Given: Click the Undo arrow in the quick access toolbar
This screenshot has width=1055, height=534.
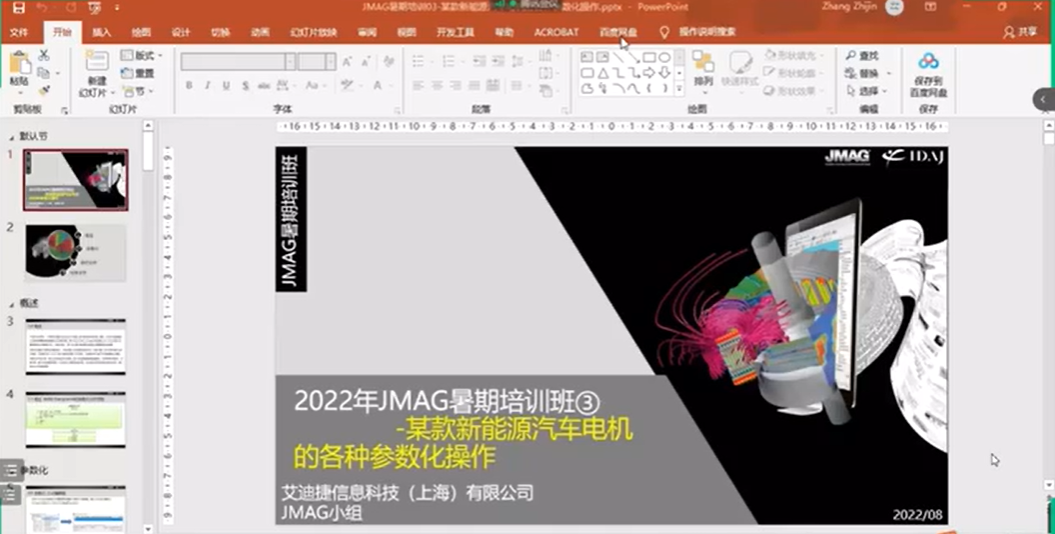Looking at the screenshot, I should click(42, 8).
